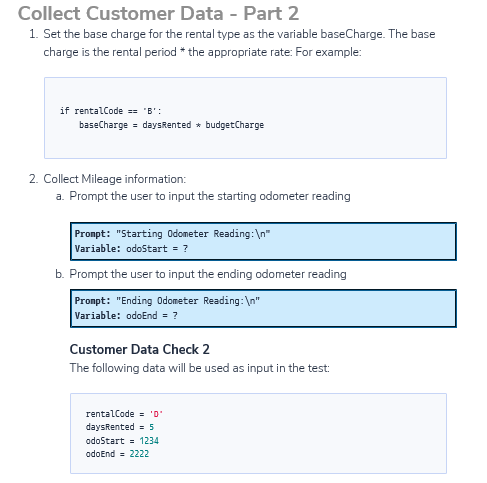Click the 'if rentalCode == B' code line
Image resolution: width=487 pixels, height=483 pixels.
point(111,111)
